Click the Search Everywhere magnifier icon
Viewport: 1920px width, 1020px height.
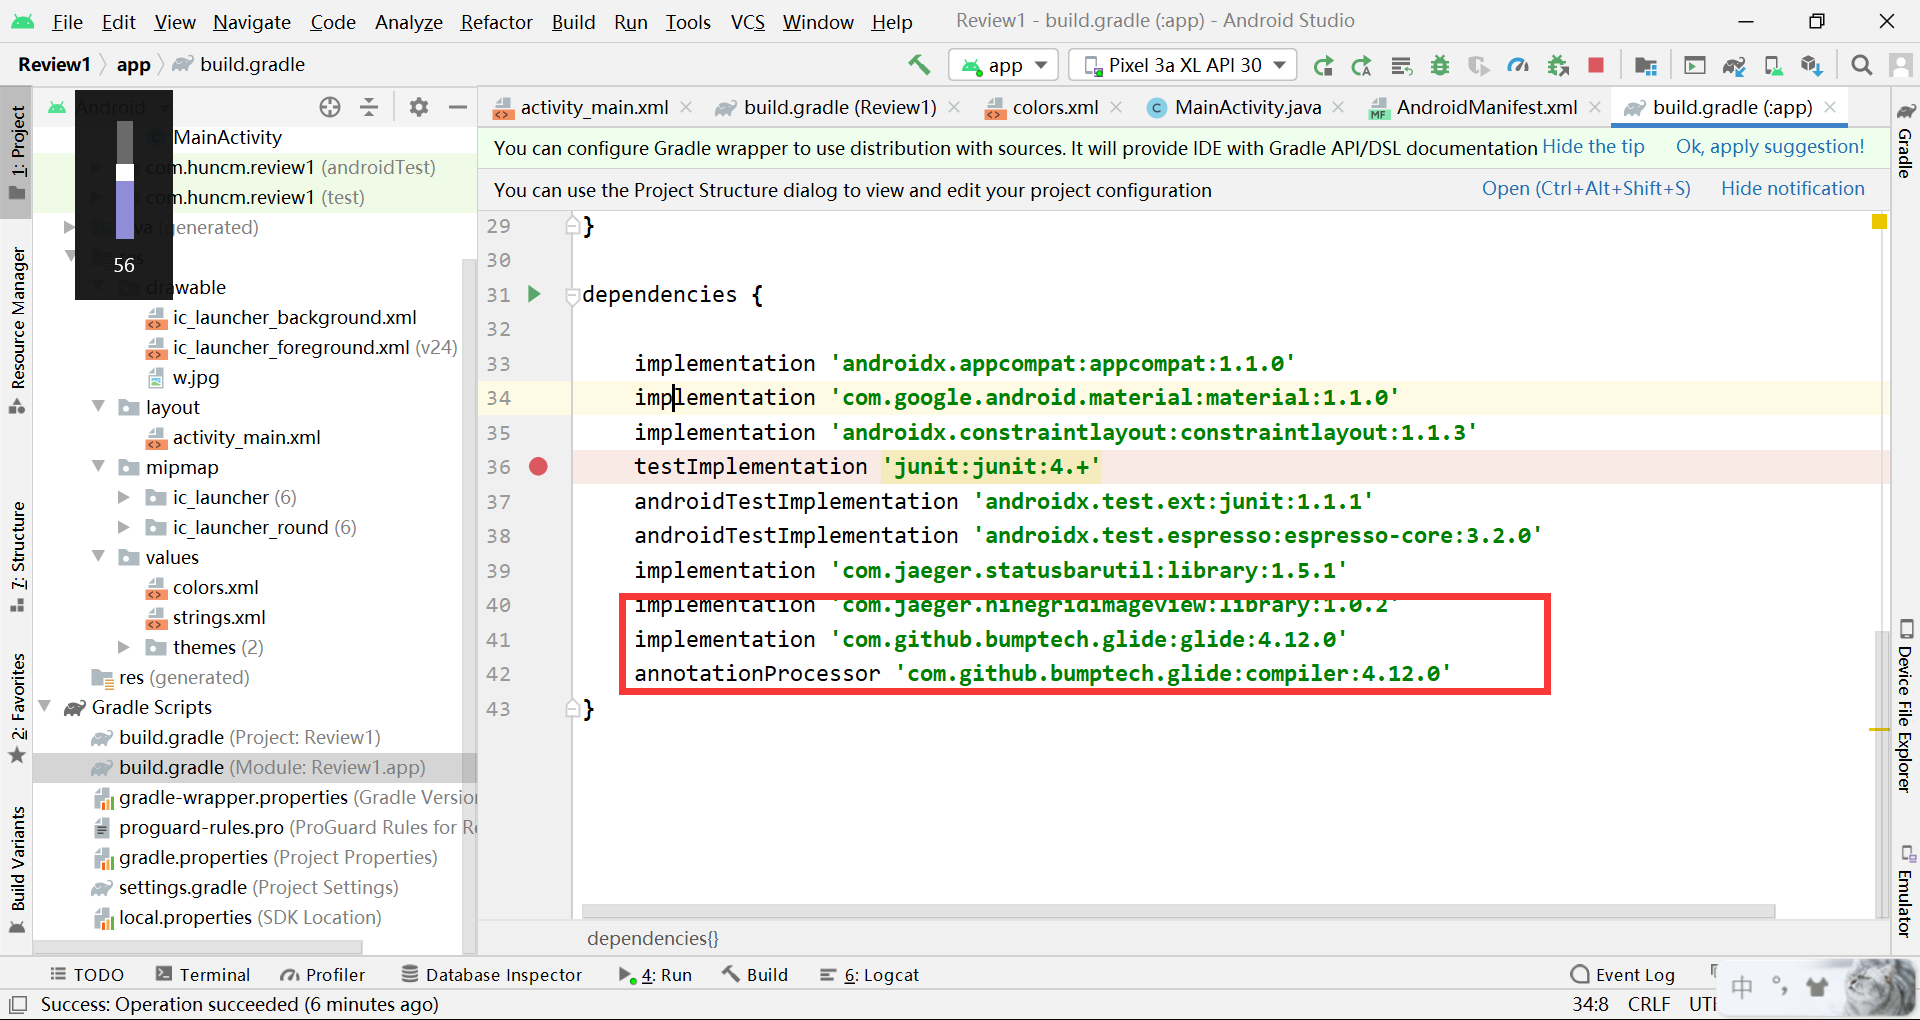(x=1861, y=66)
